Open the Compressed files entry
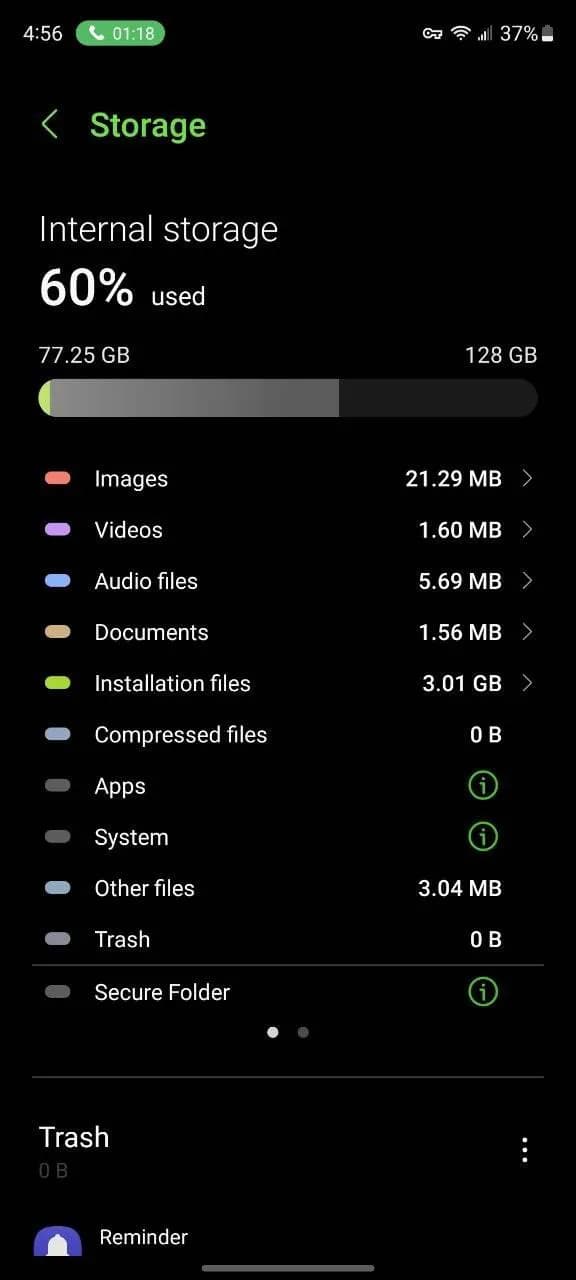 288,734
